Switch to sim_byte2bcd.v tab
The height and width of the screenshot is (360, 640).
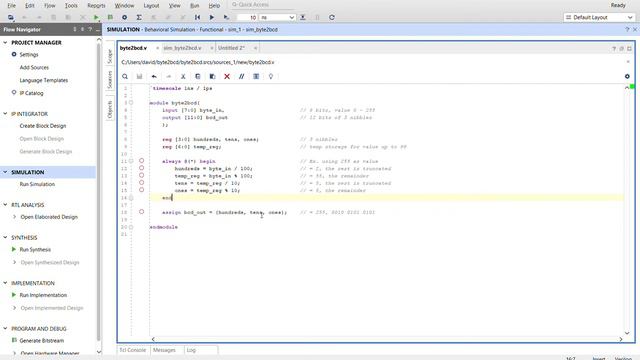182,48
